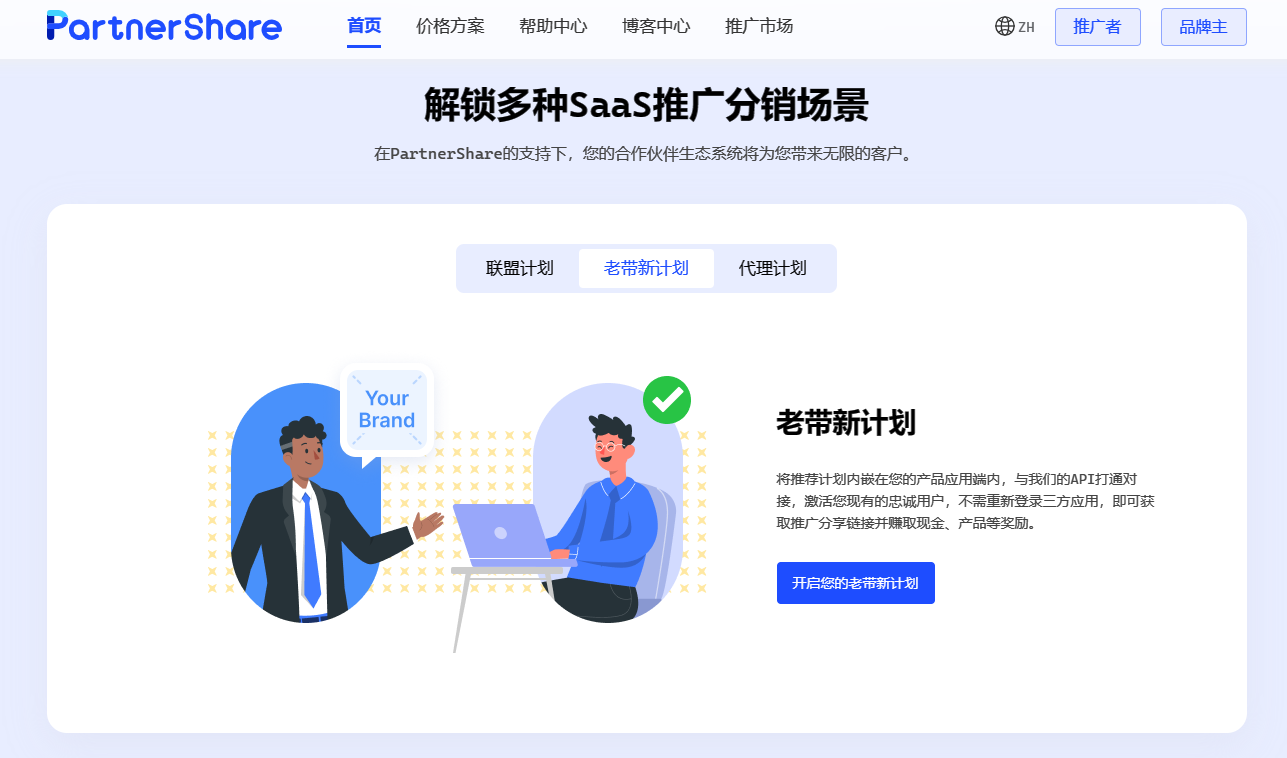1287x758 pixels.
Task: Click the 推广者 button
Action: (1097, 27)
